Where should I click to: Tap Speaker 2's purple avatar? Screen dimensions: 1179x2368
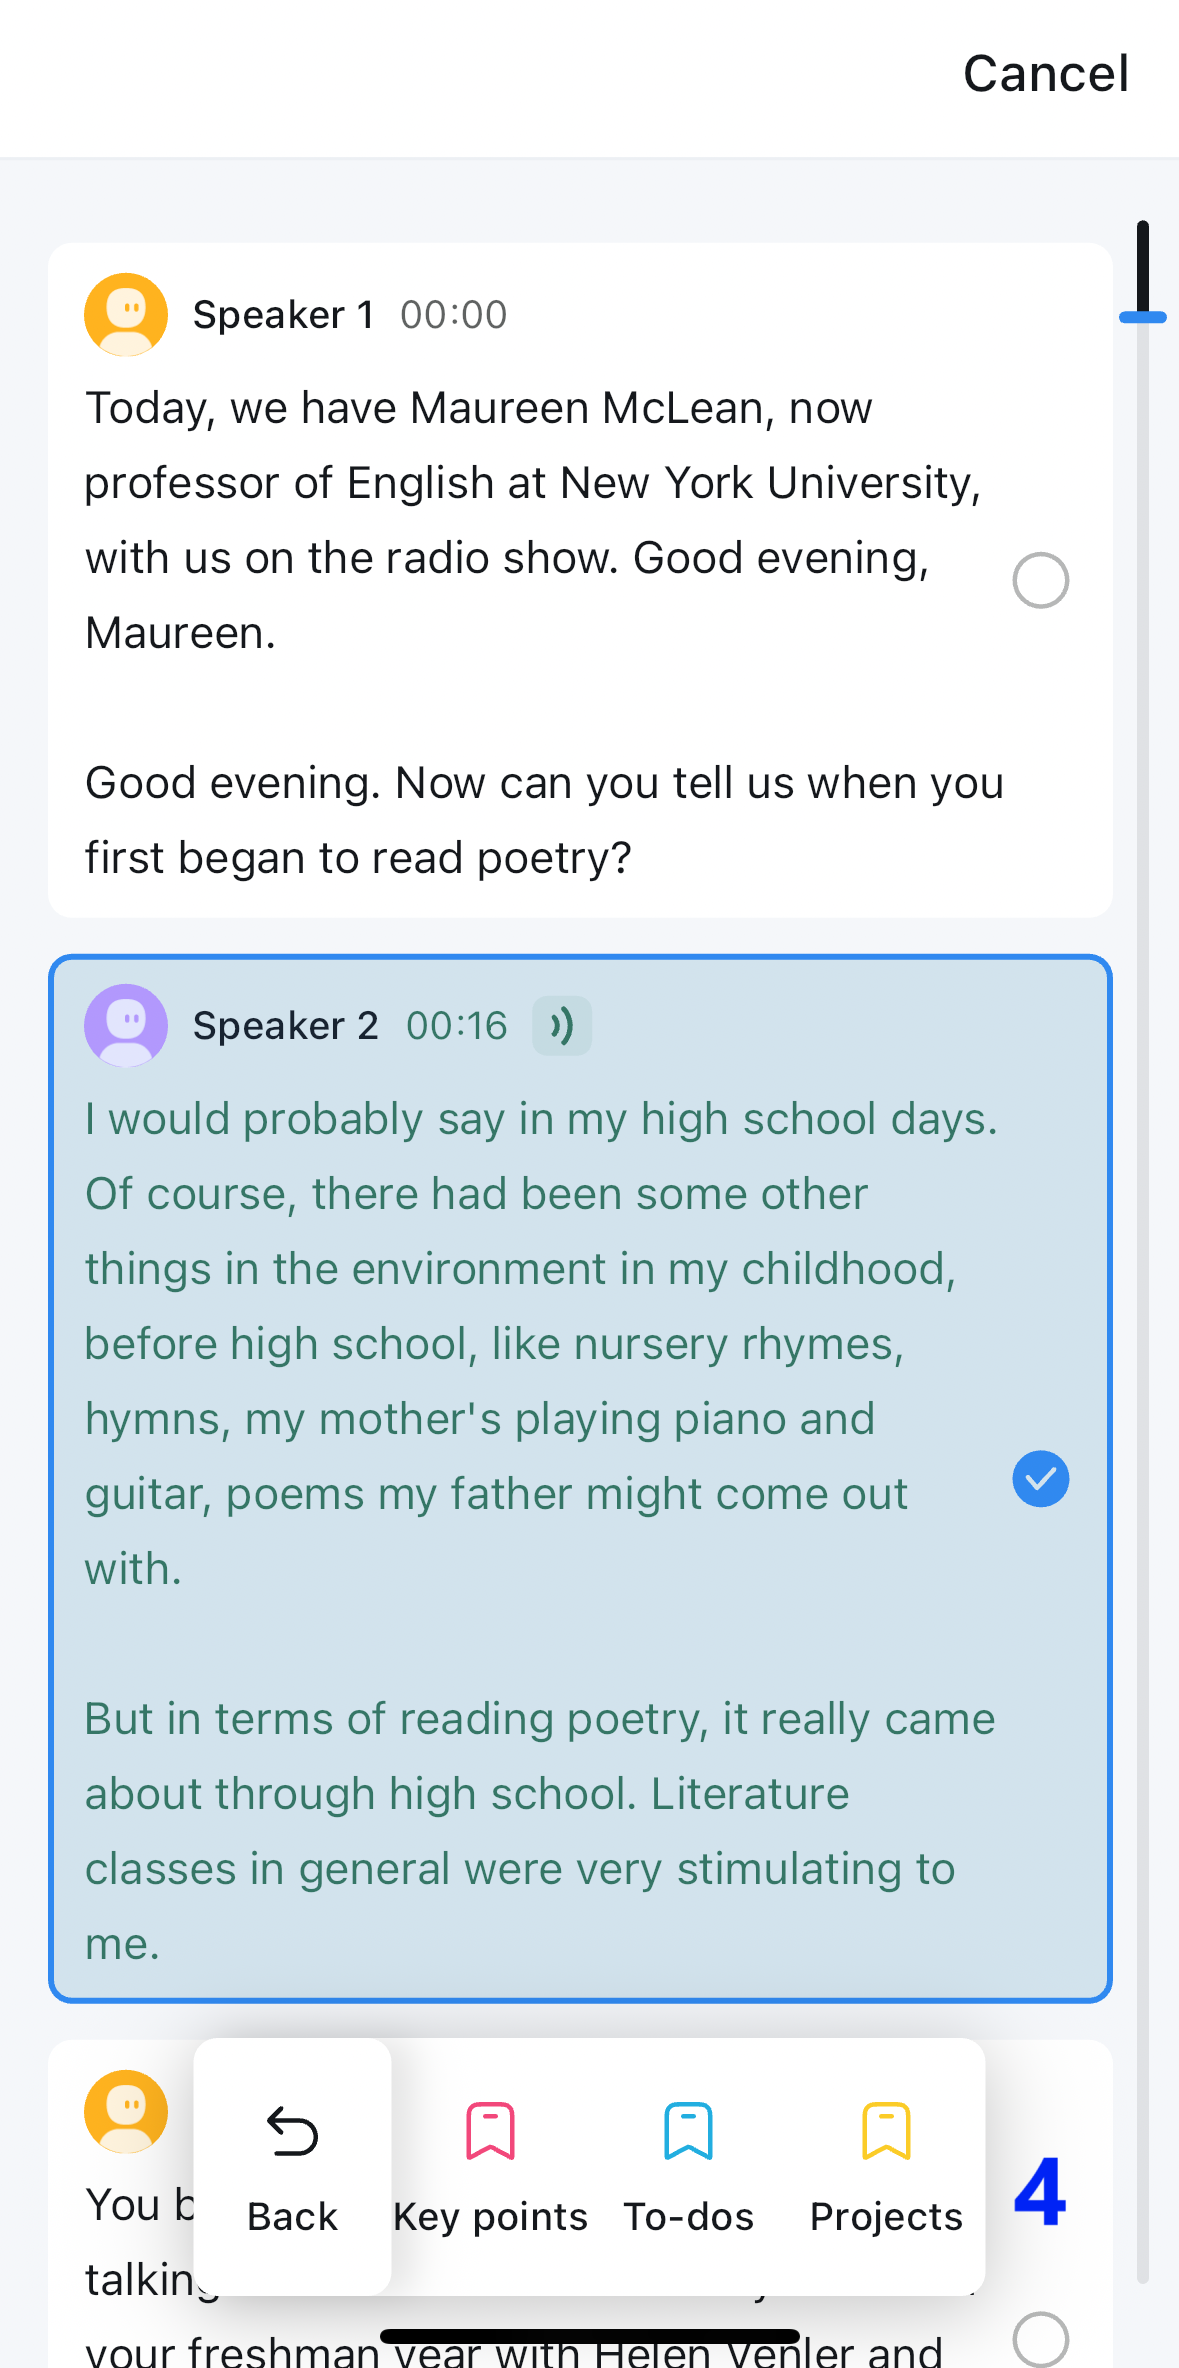(x=126, y=1026)
